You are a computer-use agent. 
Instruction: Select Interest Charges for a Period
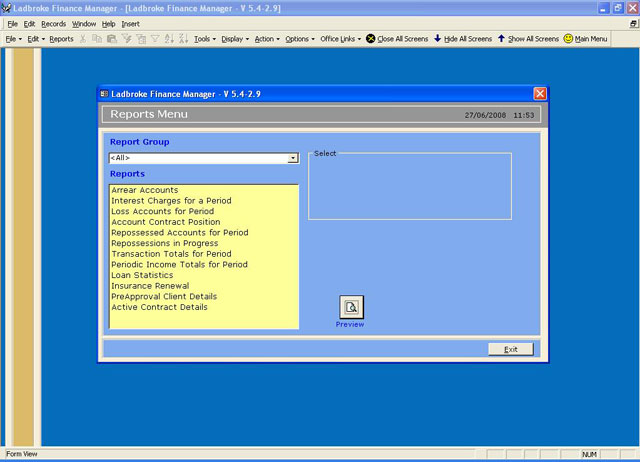pyautogui.click(x=171, y=201)
